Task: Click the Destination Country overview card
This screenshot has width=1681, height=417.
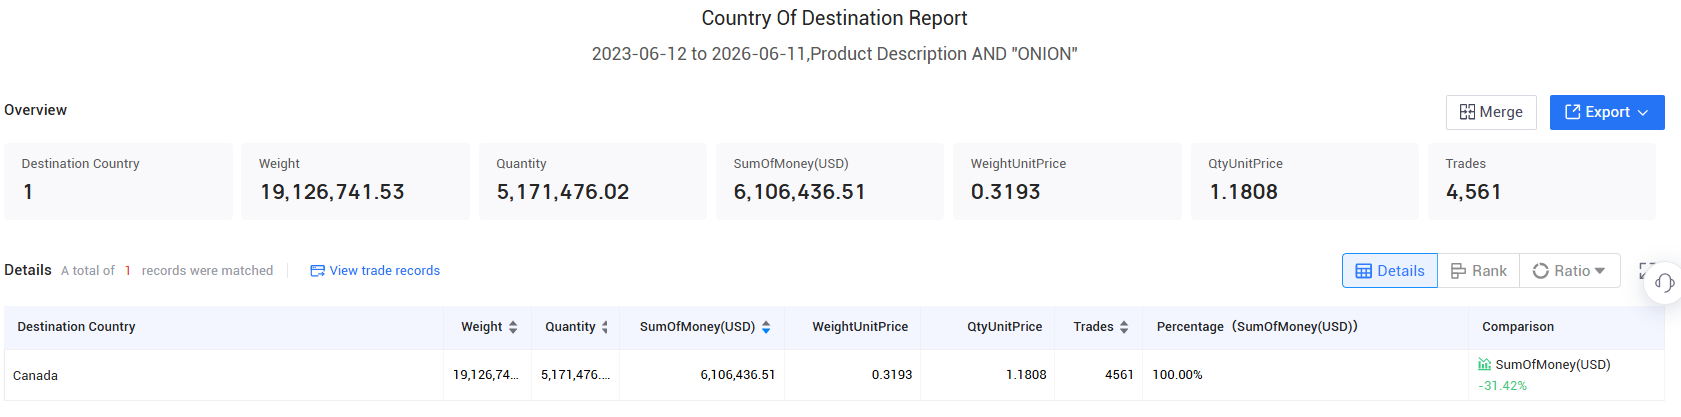Action: pos(118,181)
